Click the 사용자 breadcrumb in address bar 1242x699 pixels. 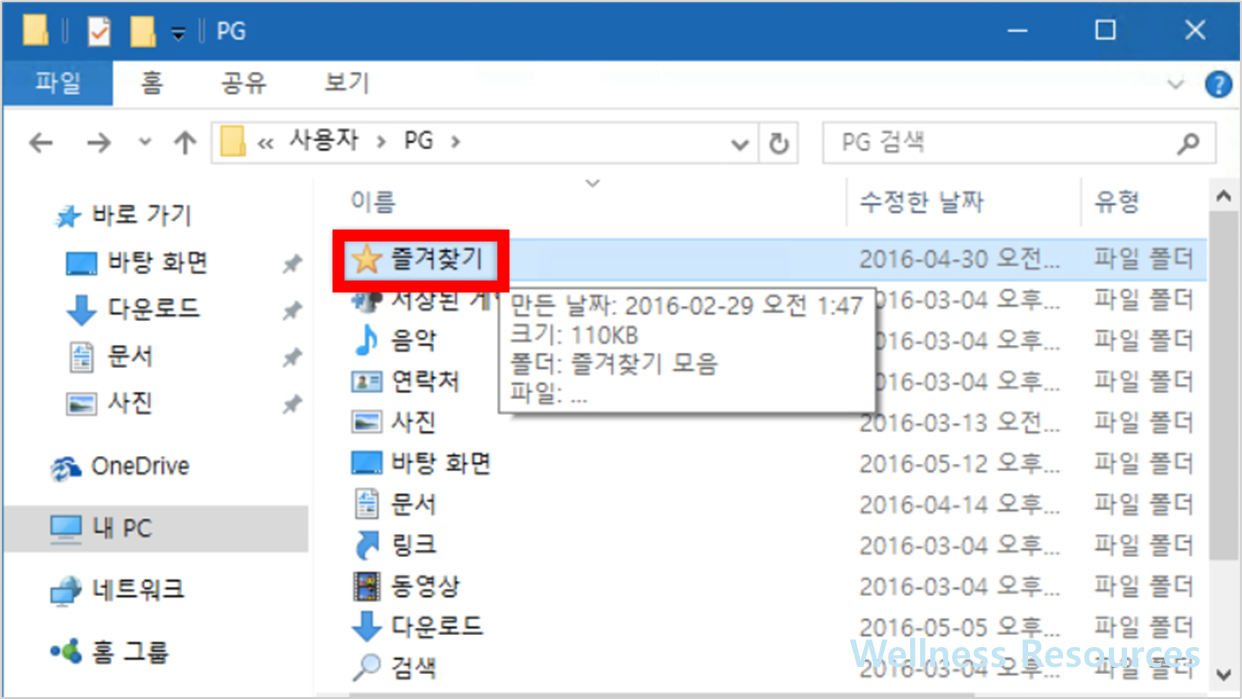pyautogui.click(x=326, y=141)
